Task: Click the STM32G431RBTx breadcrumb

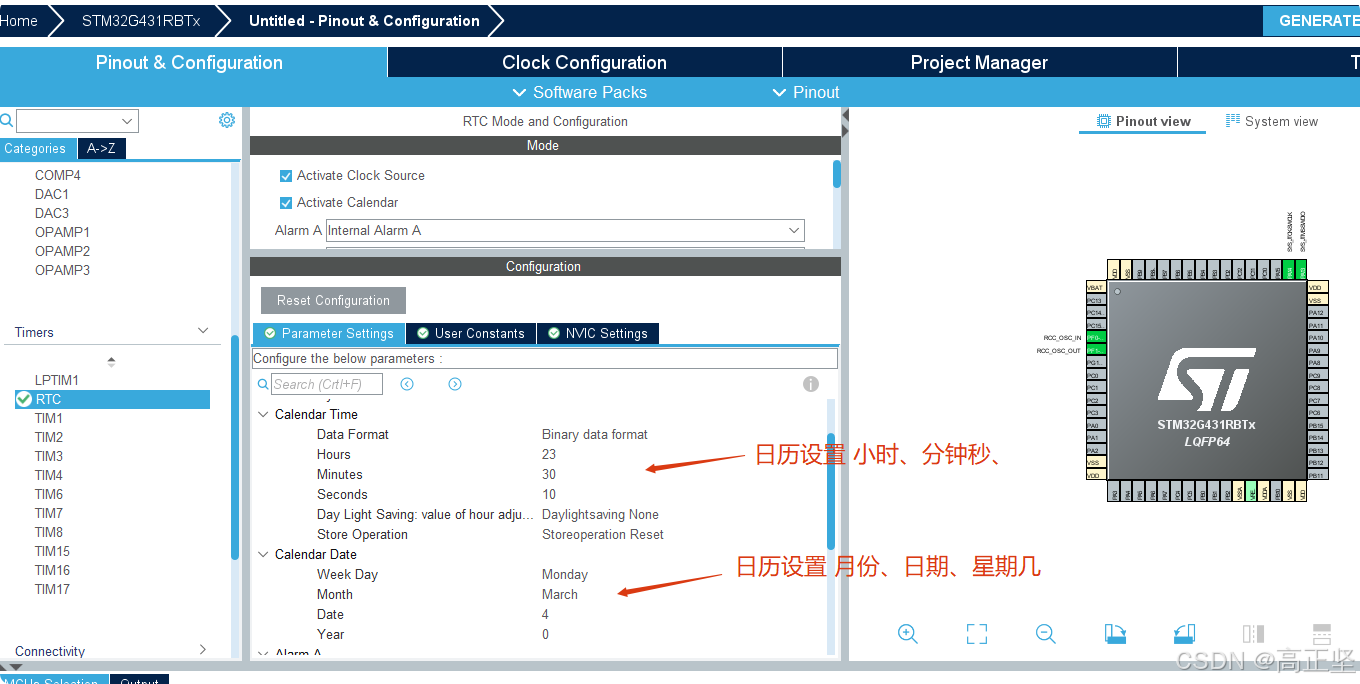Action: tap(141, 20)
